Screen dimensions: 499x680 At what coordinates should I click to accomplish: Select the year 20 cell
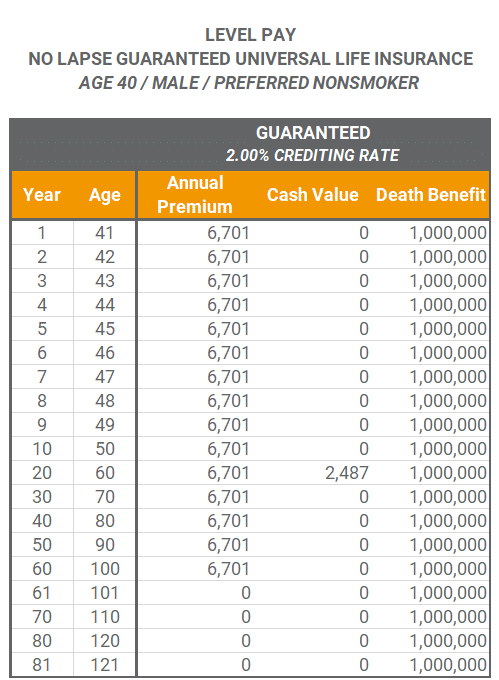42,473
